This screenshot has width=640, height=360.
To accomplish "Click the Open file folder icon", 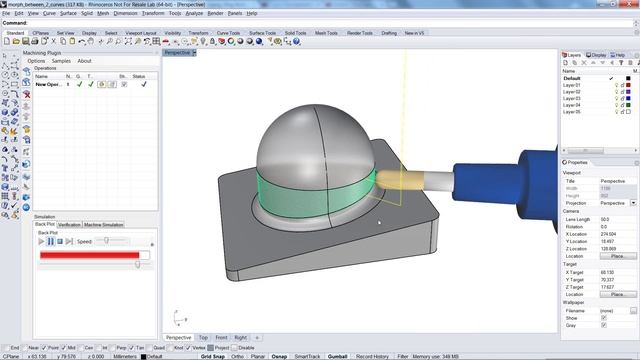I will (16, 41).
